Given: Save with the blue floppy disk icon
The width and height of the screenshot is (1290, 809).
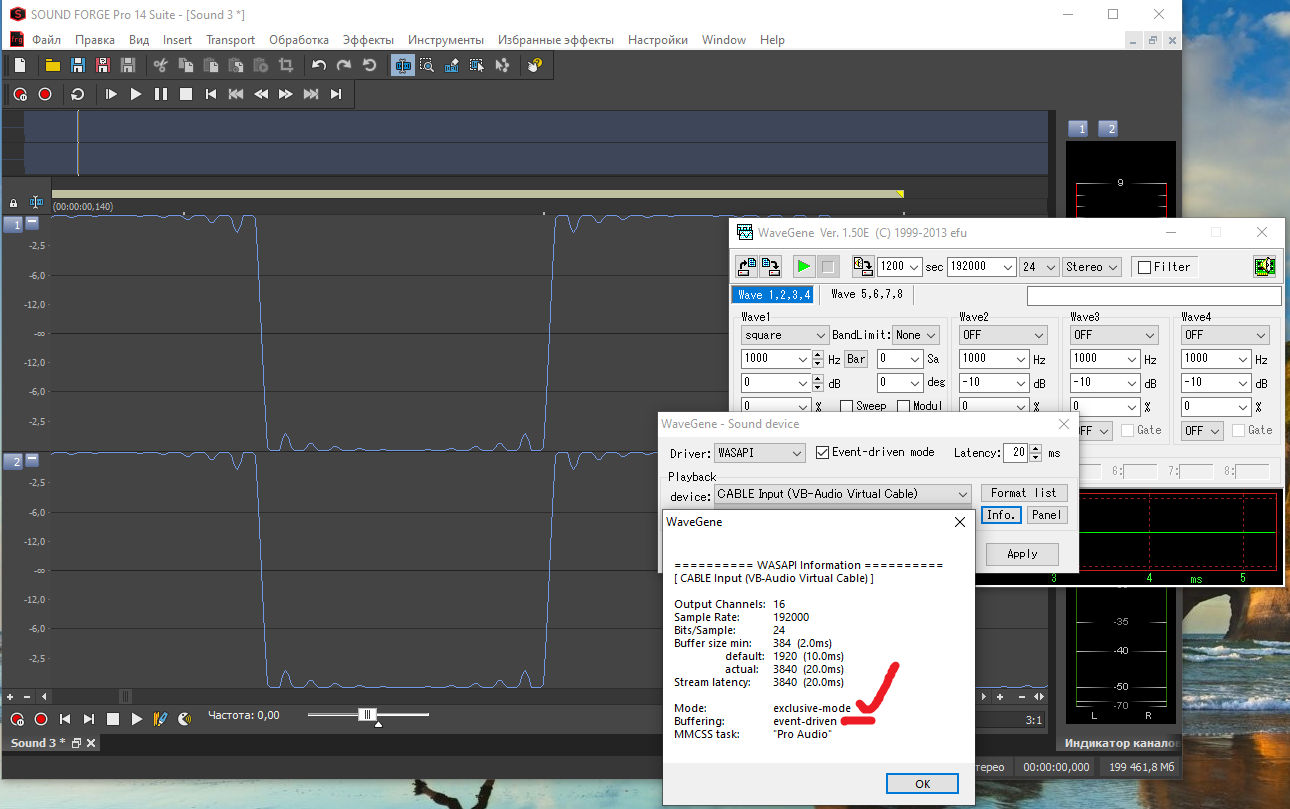Looking at the screenshot, I should 77,65.
